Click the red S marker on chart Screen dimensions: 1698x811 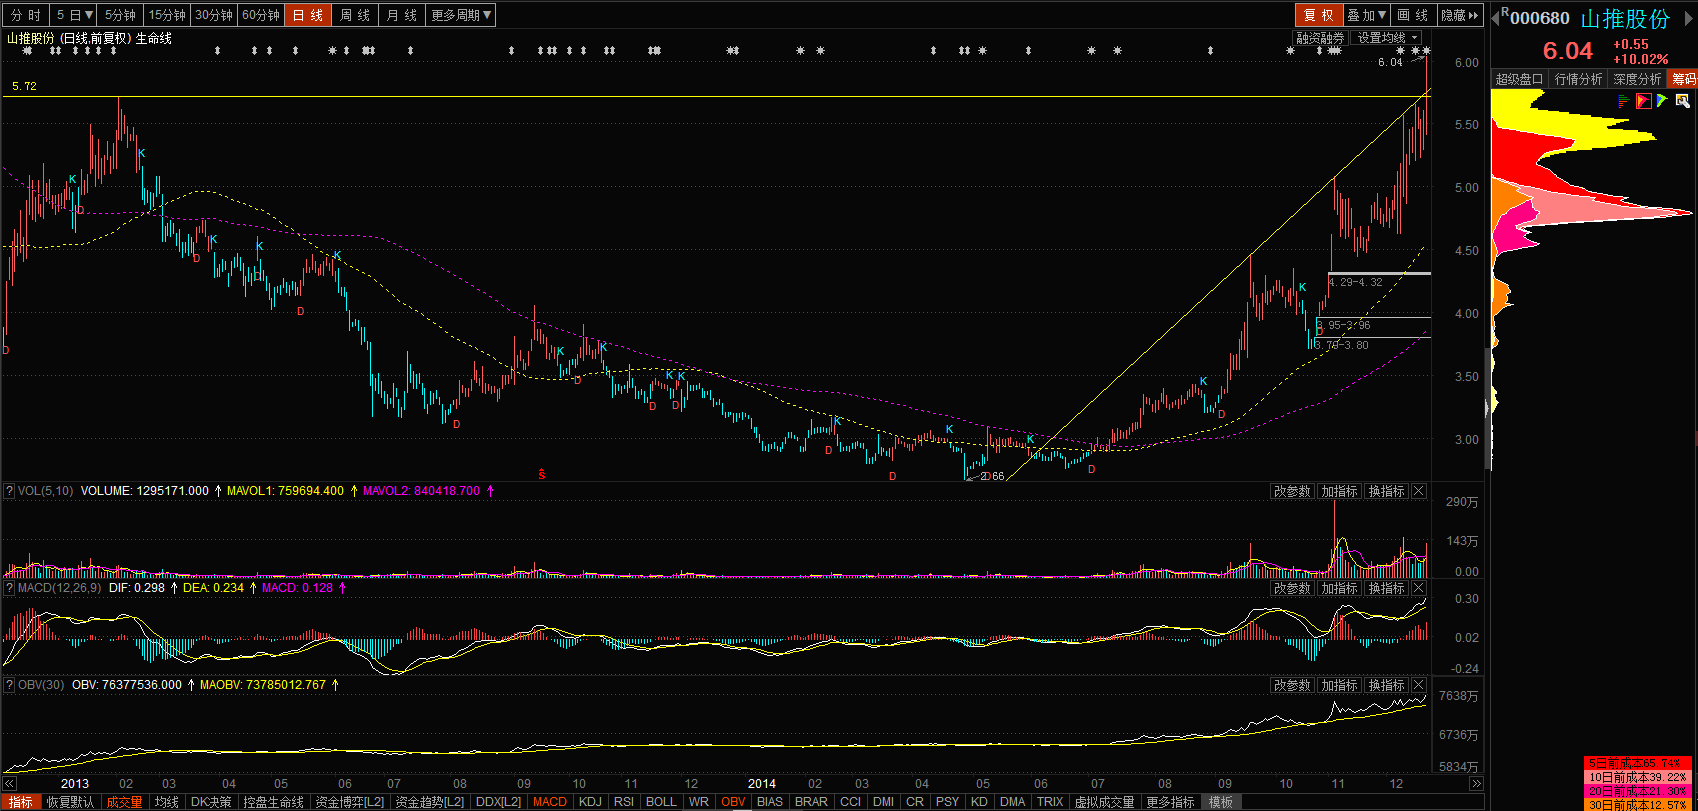(x=542, y=474)
